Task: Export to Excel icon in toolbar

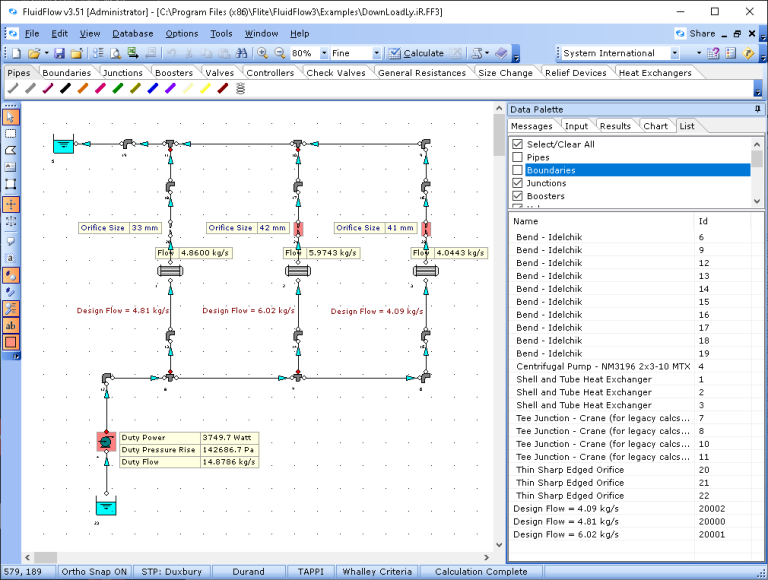Action: pyautogui.click(x=133, y=53)
